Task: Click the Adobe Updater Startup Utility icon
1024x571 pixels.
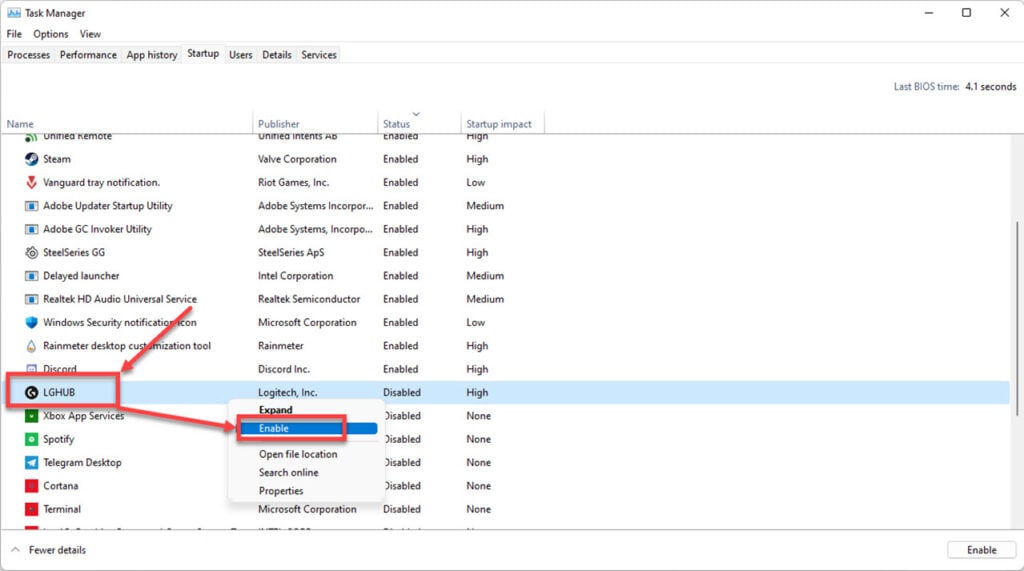Action: click(31, 206)
